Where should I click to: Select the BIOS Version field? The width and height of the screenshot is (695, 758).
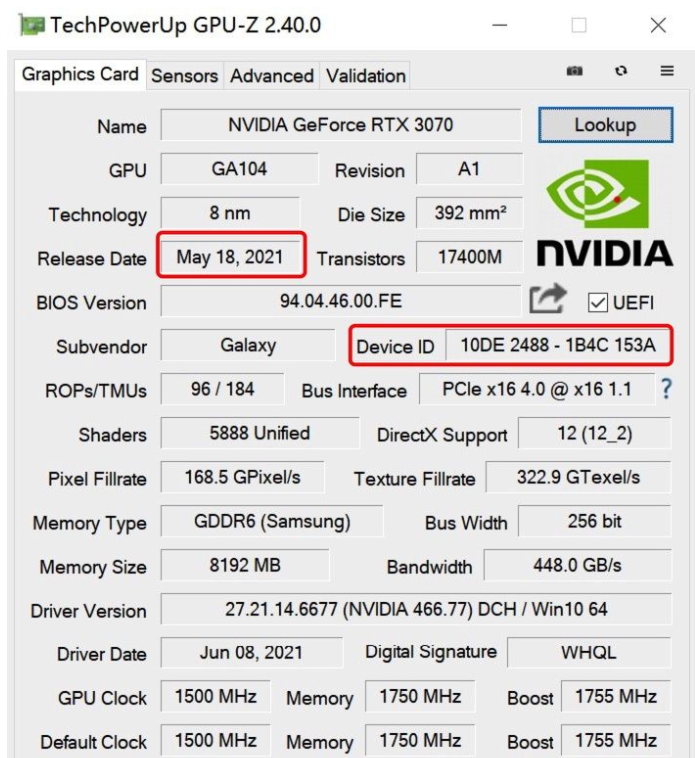(340, 301)
